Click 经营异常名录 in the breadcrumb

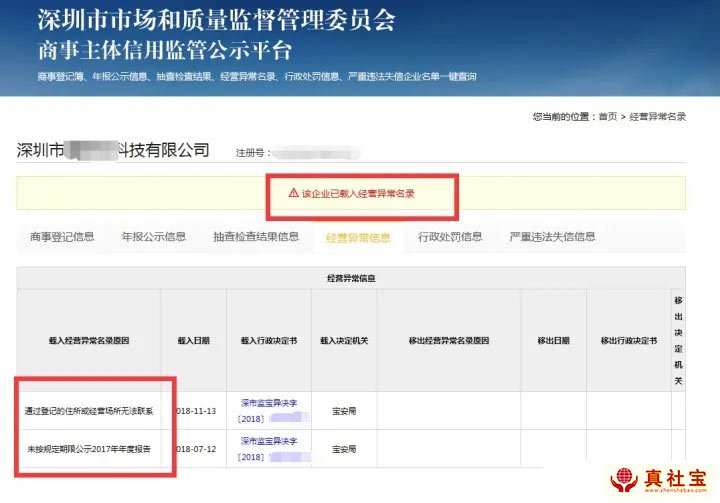pyautogui.click(x=656, y=117)
